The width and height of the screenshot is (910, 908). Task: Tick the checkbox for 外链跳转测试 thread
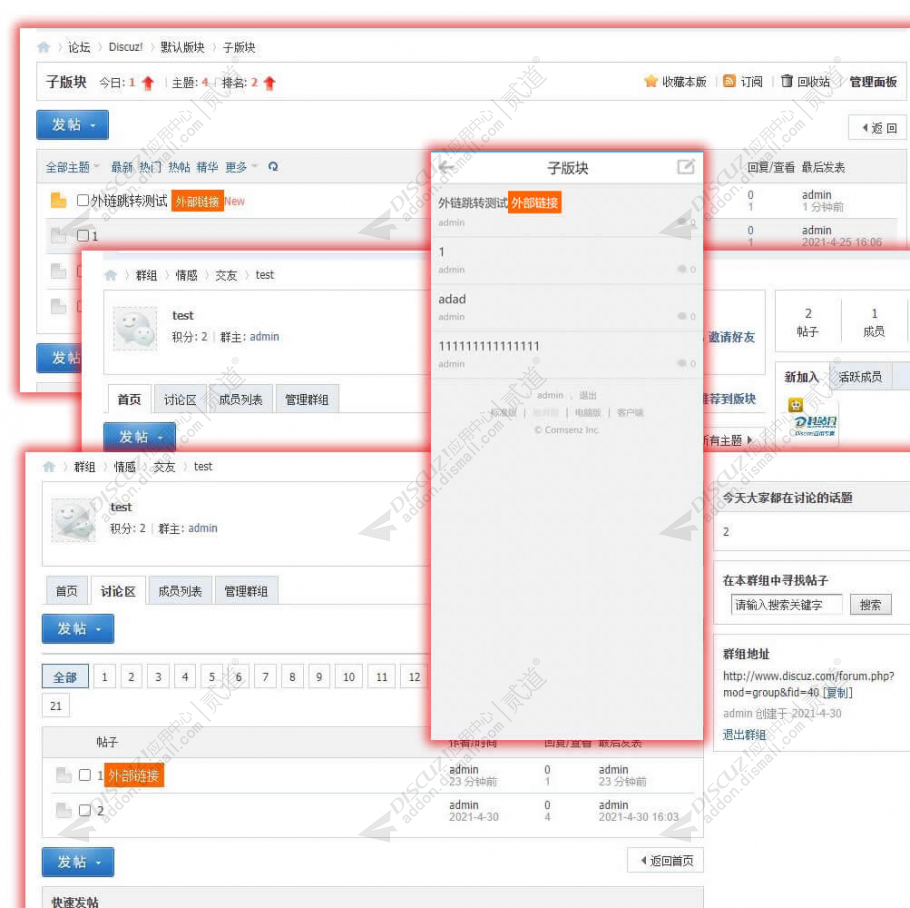[x=83, y=200]
